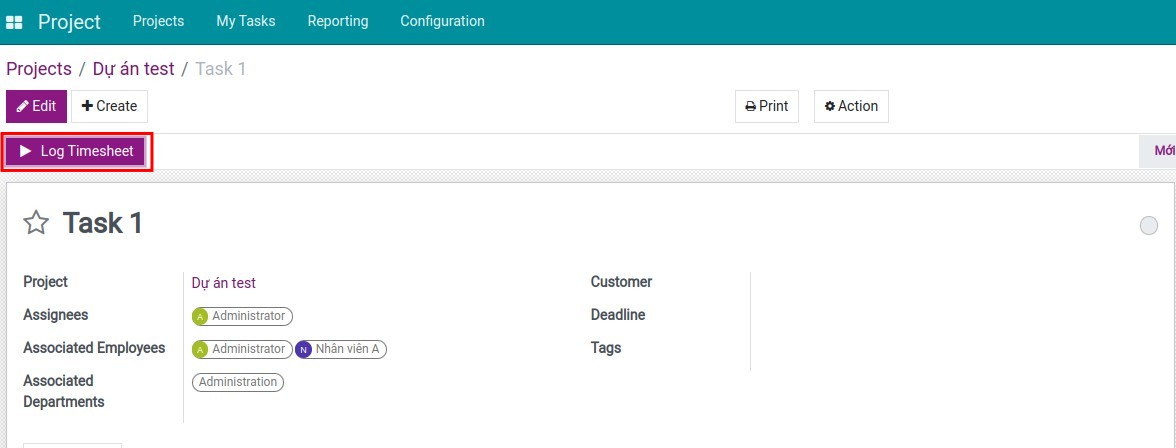Viewport: 1176px width, 448px height.
Task: Go to My Tasks
Action: pyautogui.click(x=245, y=21)
